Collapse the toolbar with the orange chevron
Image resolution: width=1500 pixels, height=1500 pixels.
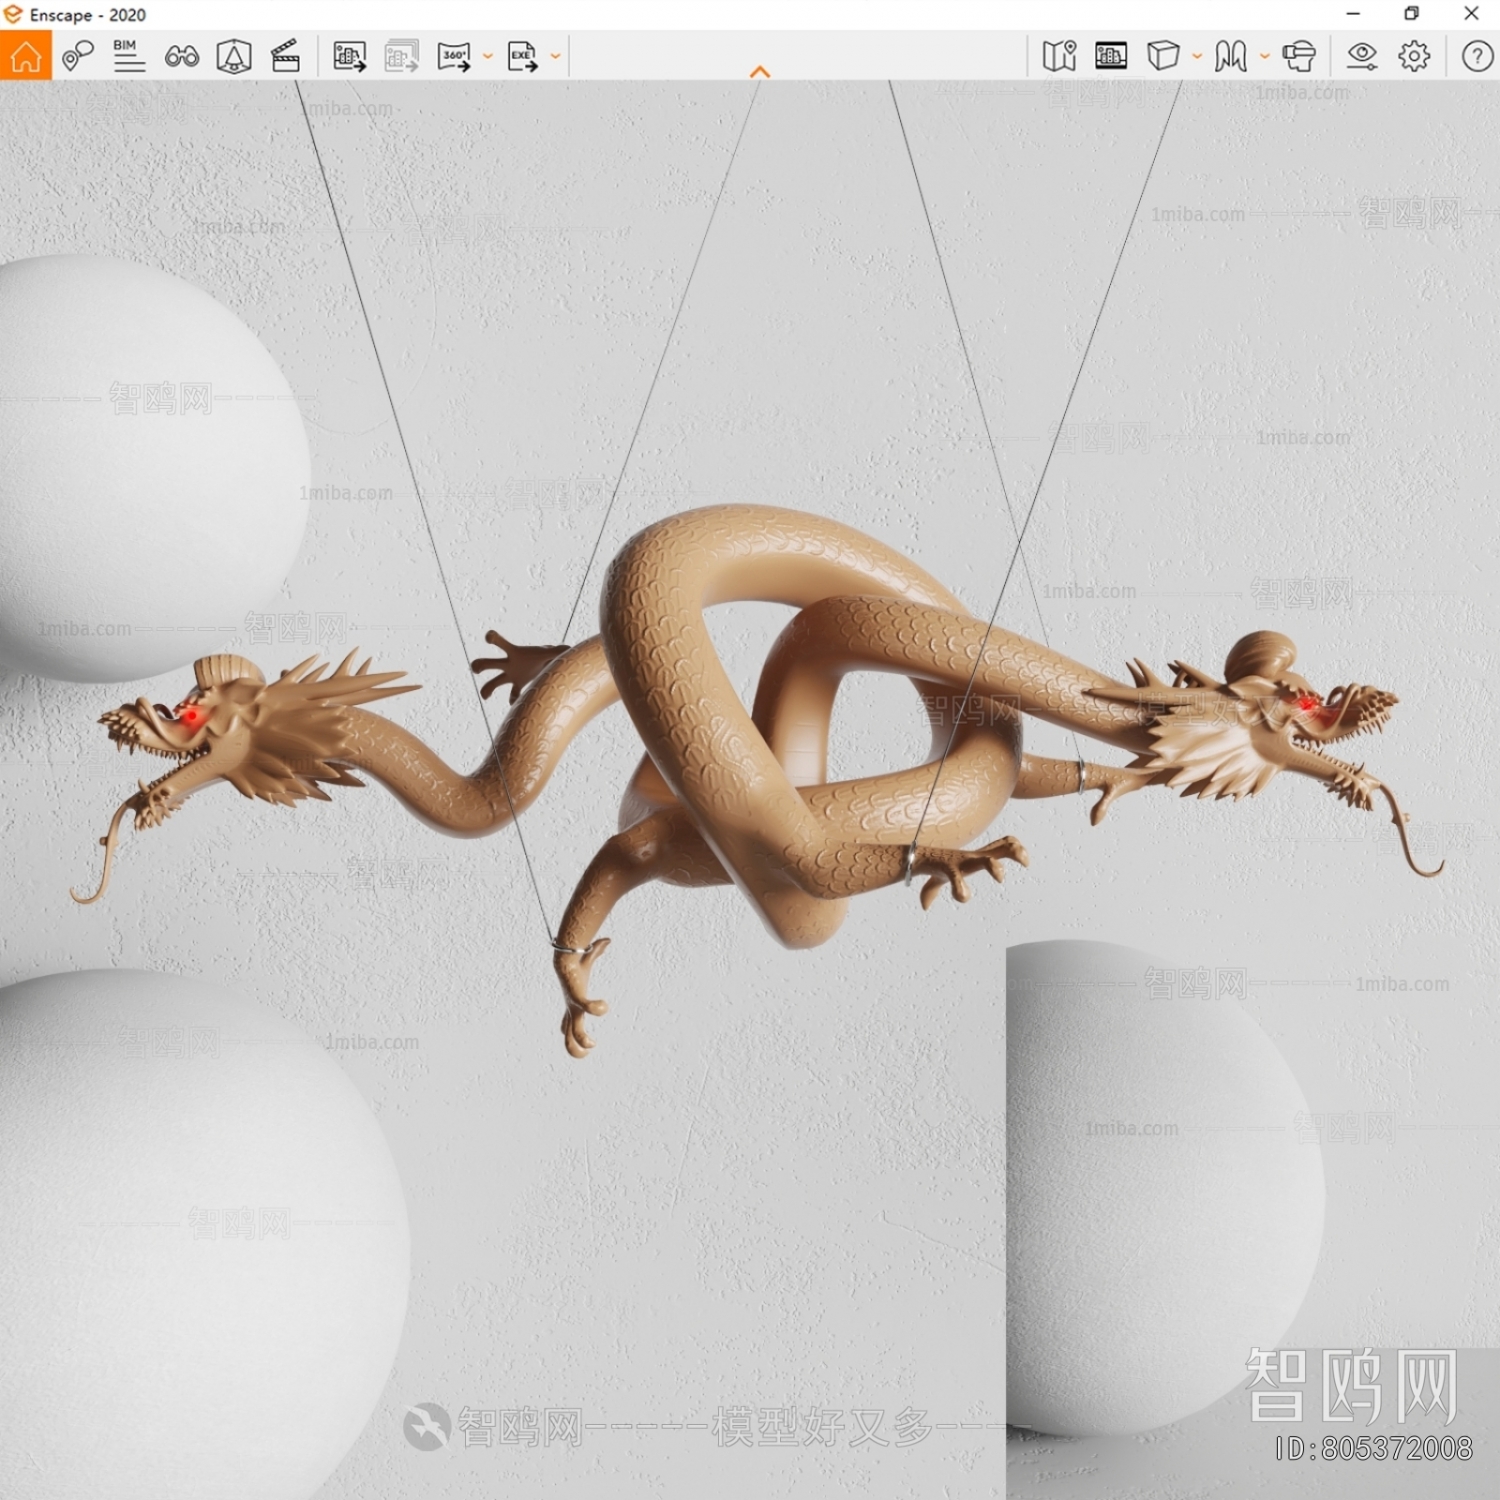point(760,71)
